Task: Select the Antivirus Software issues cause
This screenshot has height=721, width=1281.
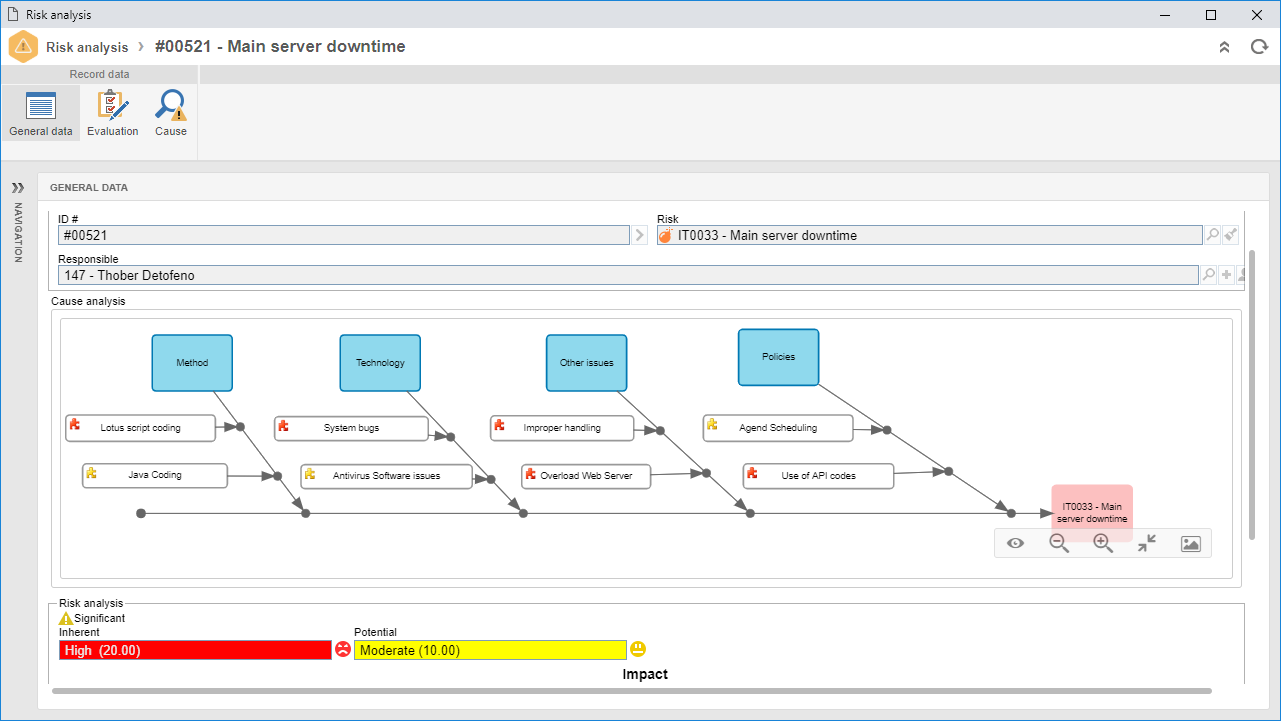Action: point(386,476)
